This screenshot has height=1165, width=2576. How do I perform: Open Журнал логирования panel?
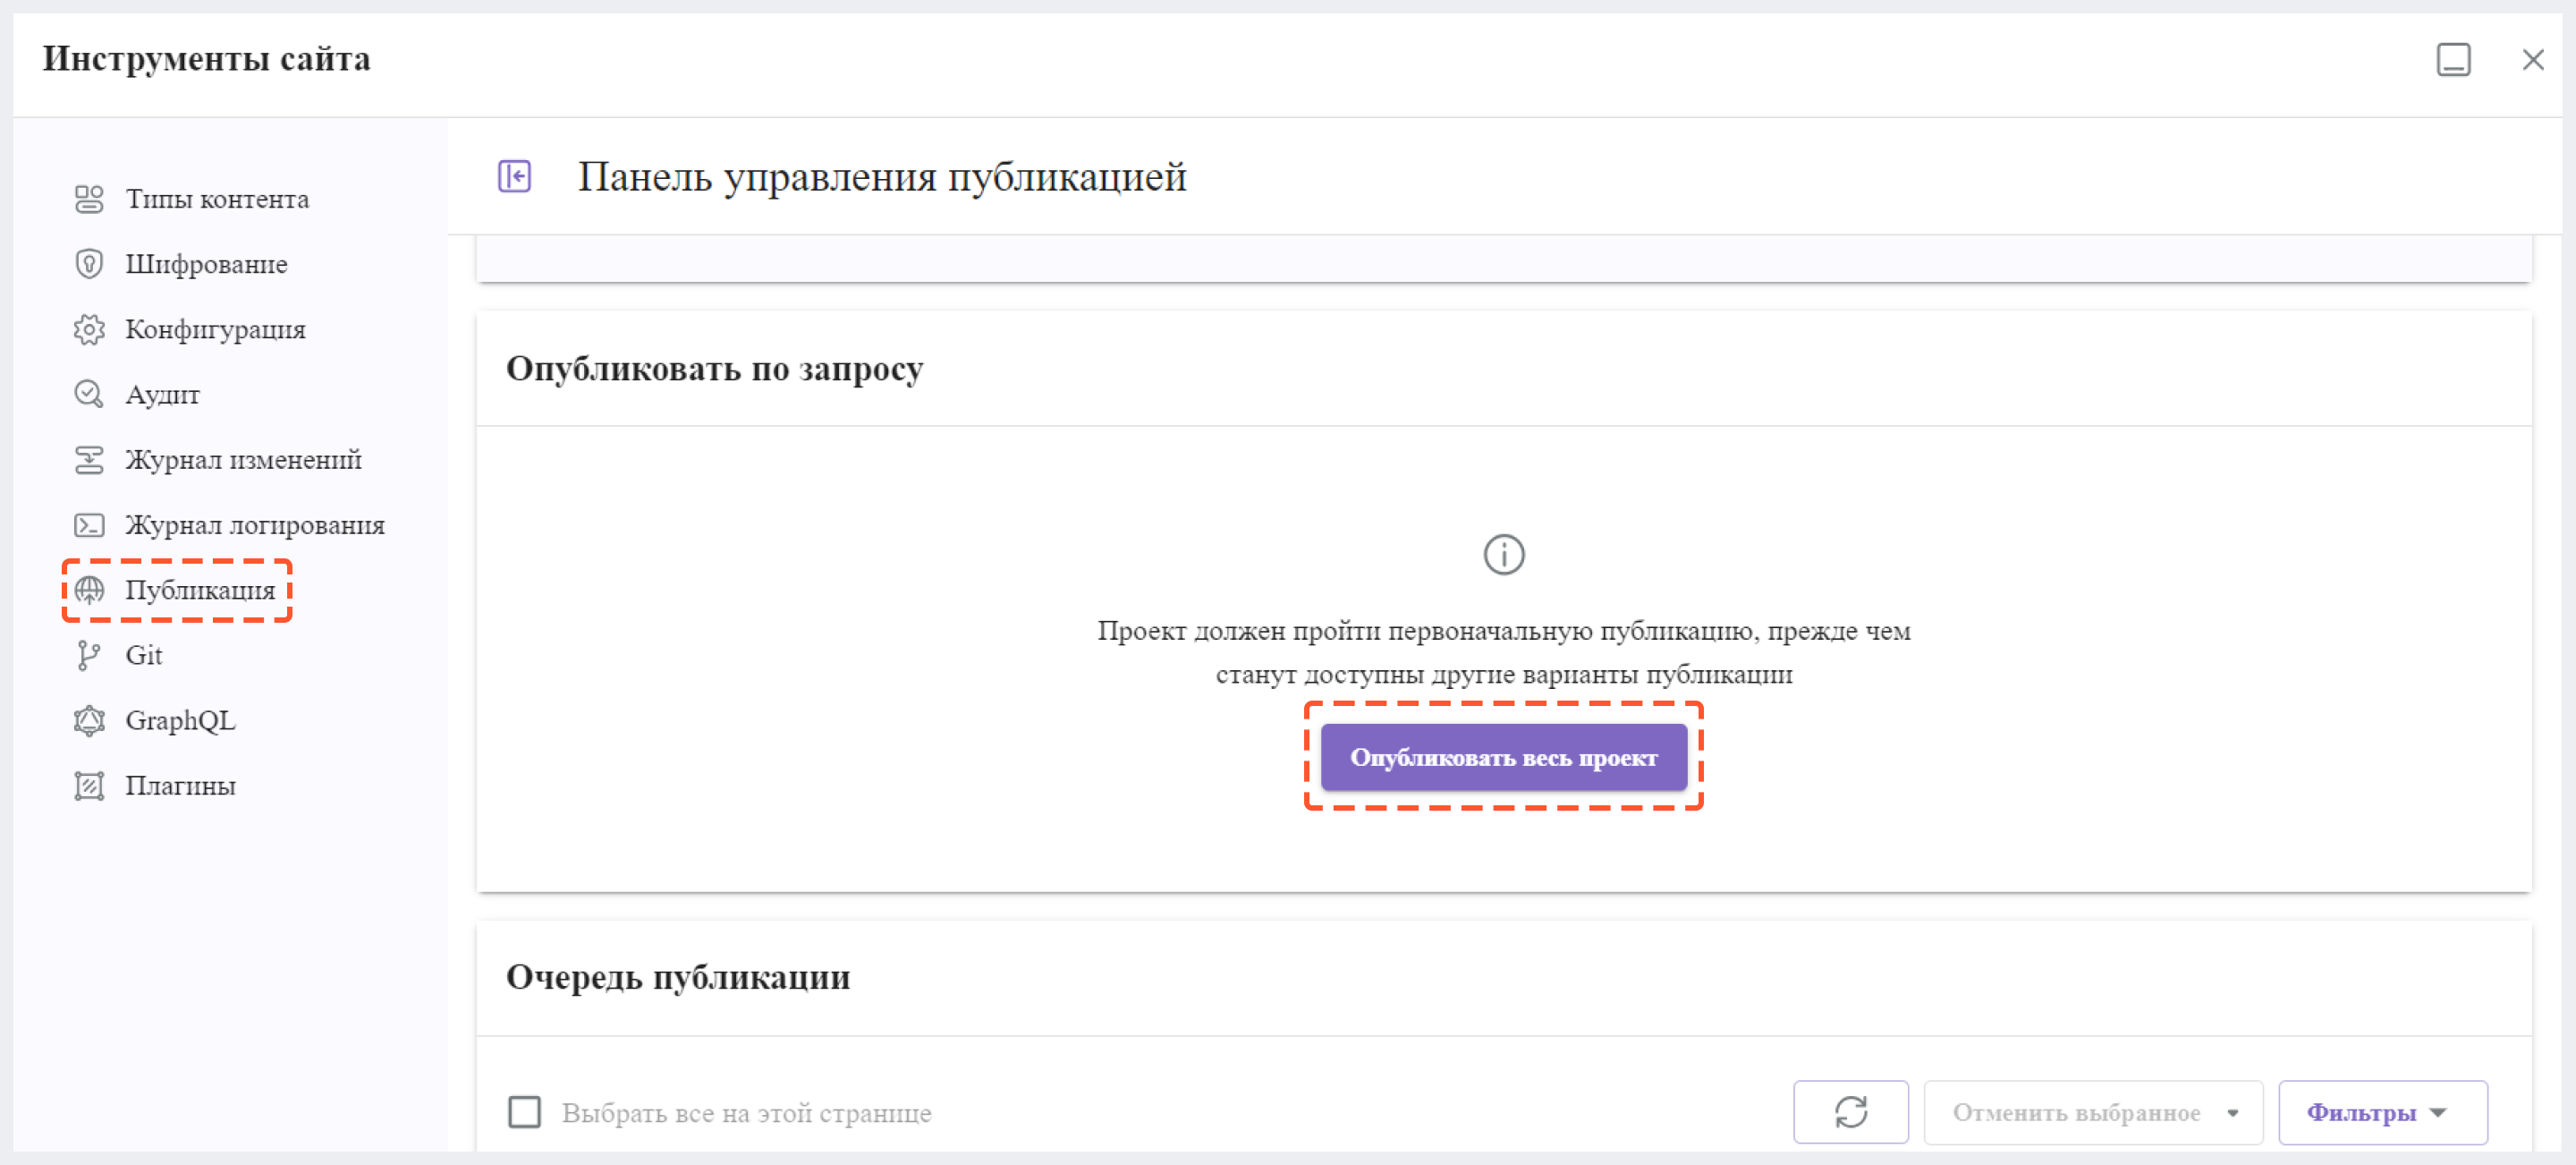257,524
